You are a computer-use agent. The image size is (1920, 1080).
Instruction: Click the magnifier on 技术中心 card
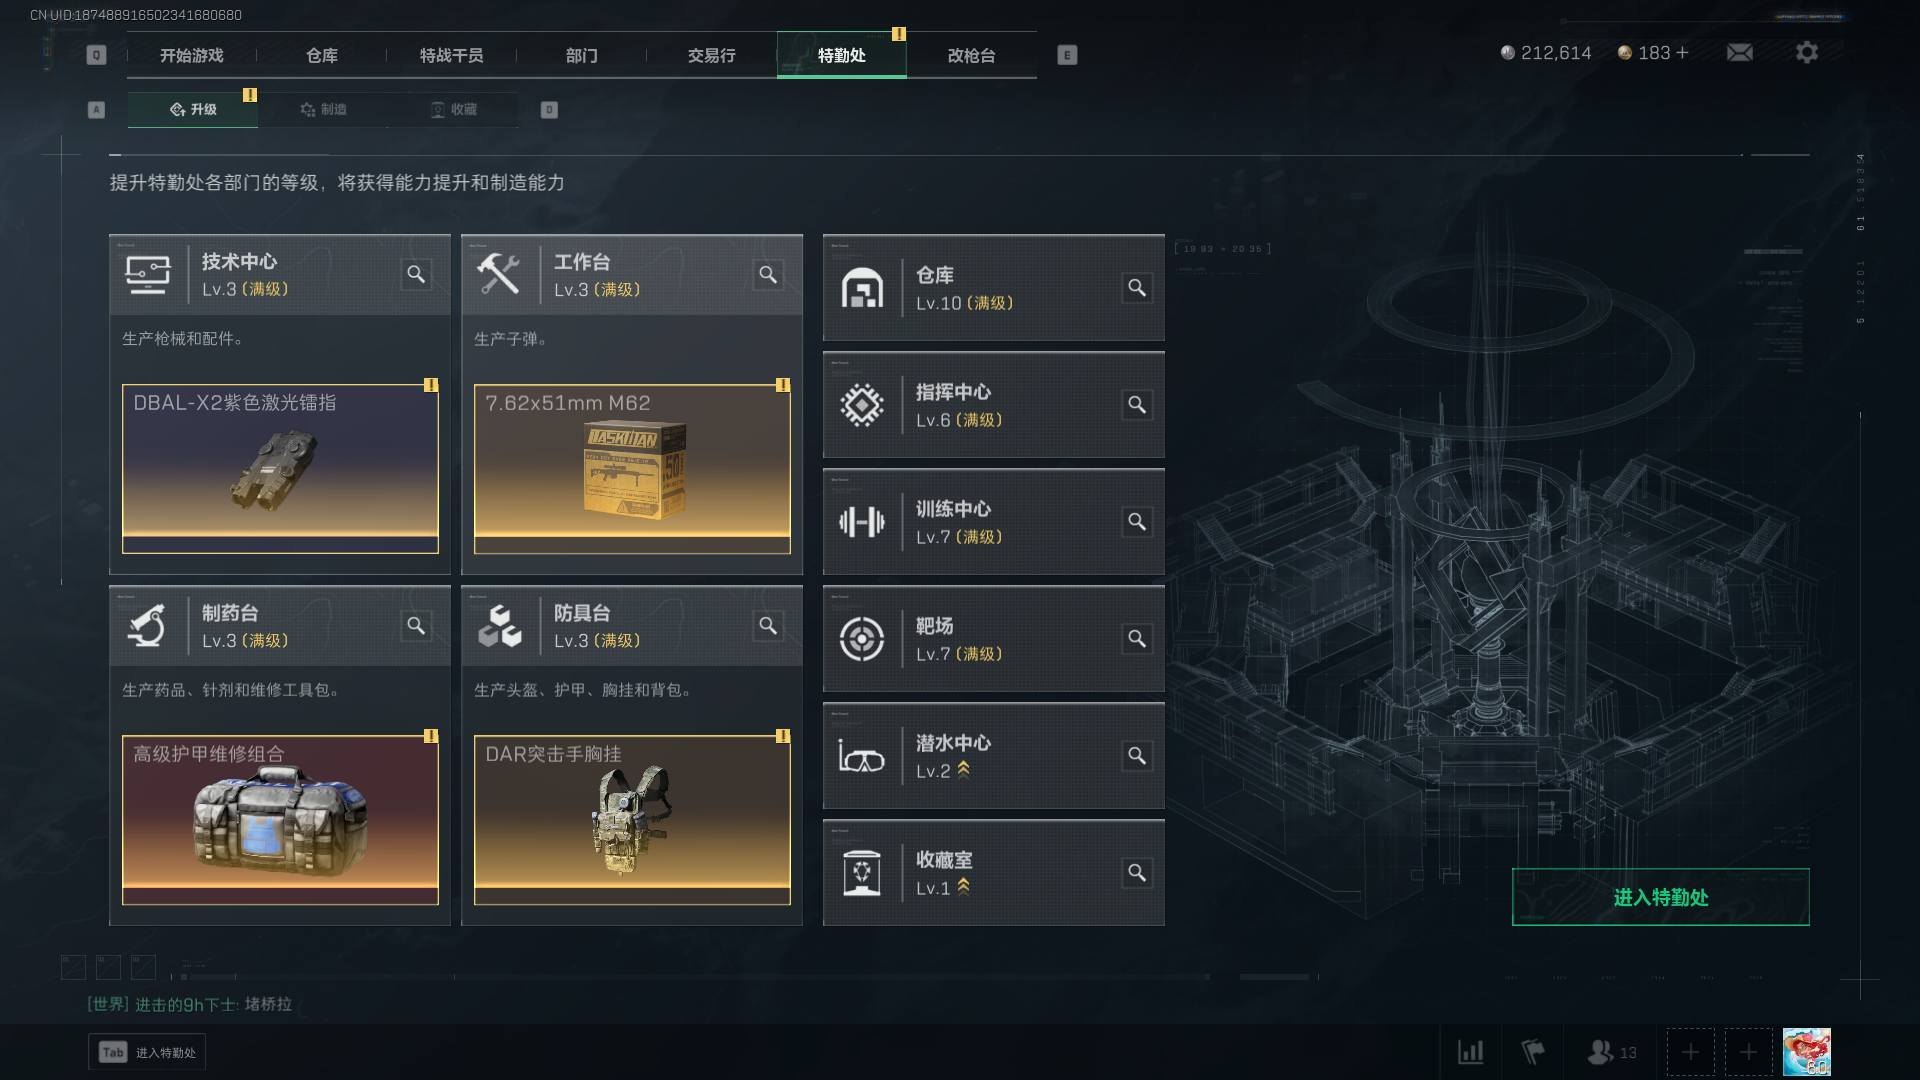(416, 274)
